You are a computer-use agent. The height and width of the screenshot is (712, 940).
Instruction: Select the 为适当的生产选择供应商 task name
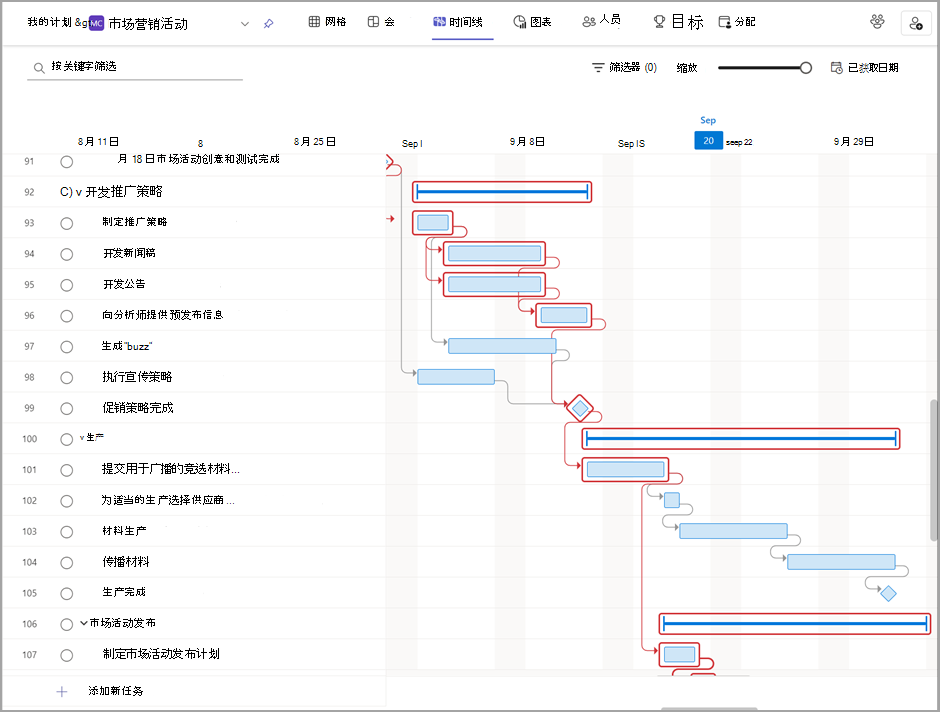pyautogui.click(x=168, y=500)
